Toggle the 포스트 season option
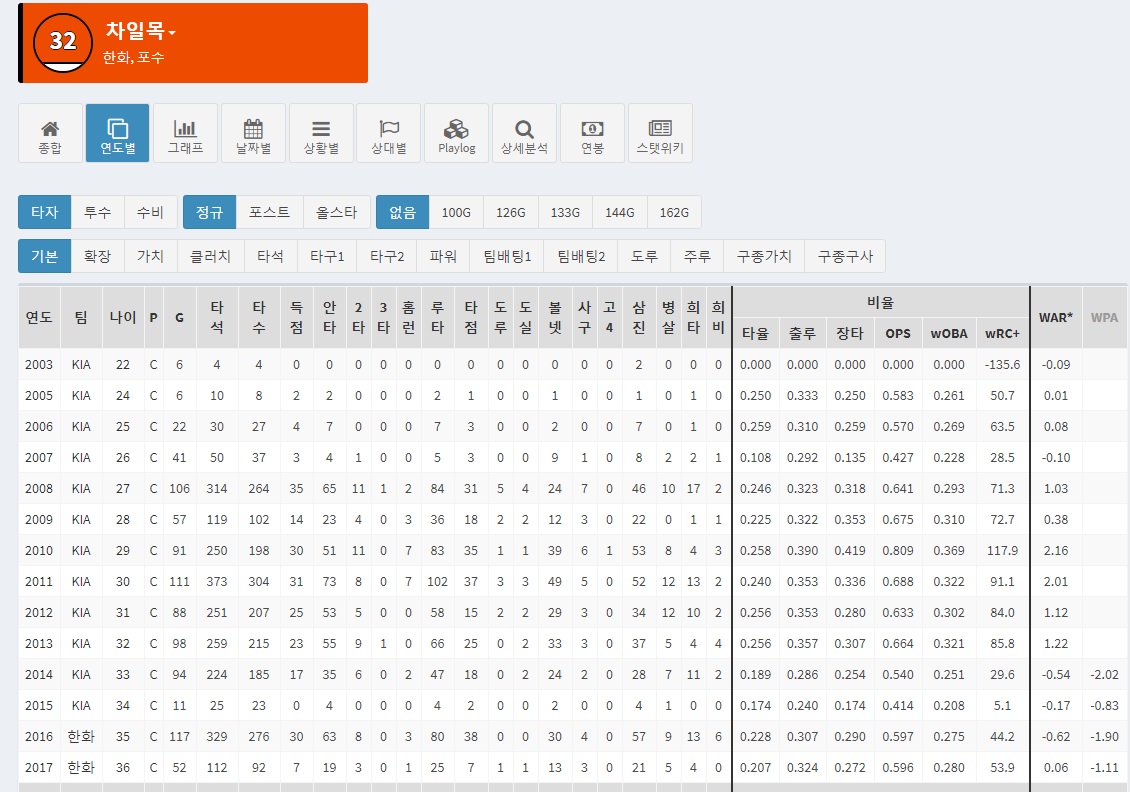This screenshot has height=792, width=1130. (x=269, y=212)
